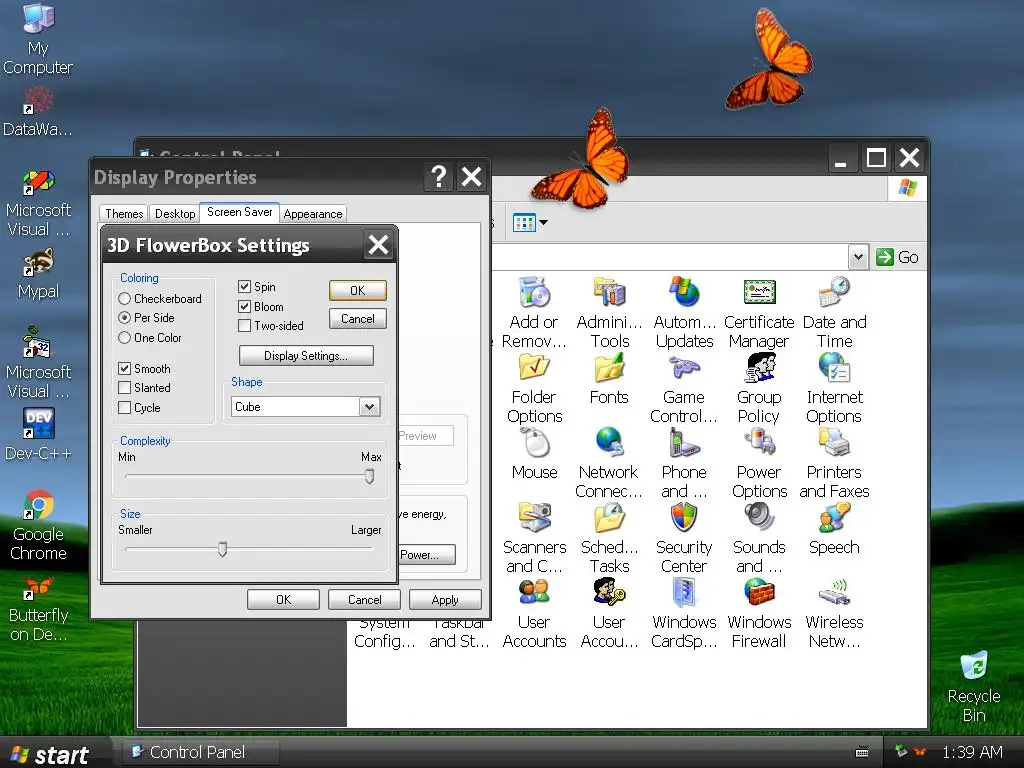Open the Start menu
The width and height of the screenshot is (1024, 768).
click(x=52, y=754)
